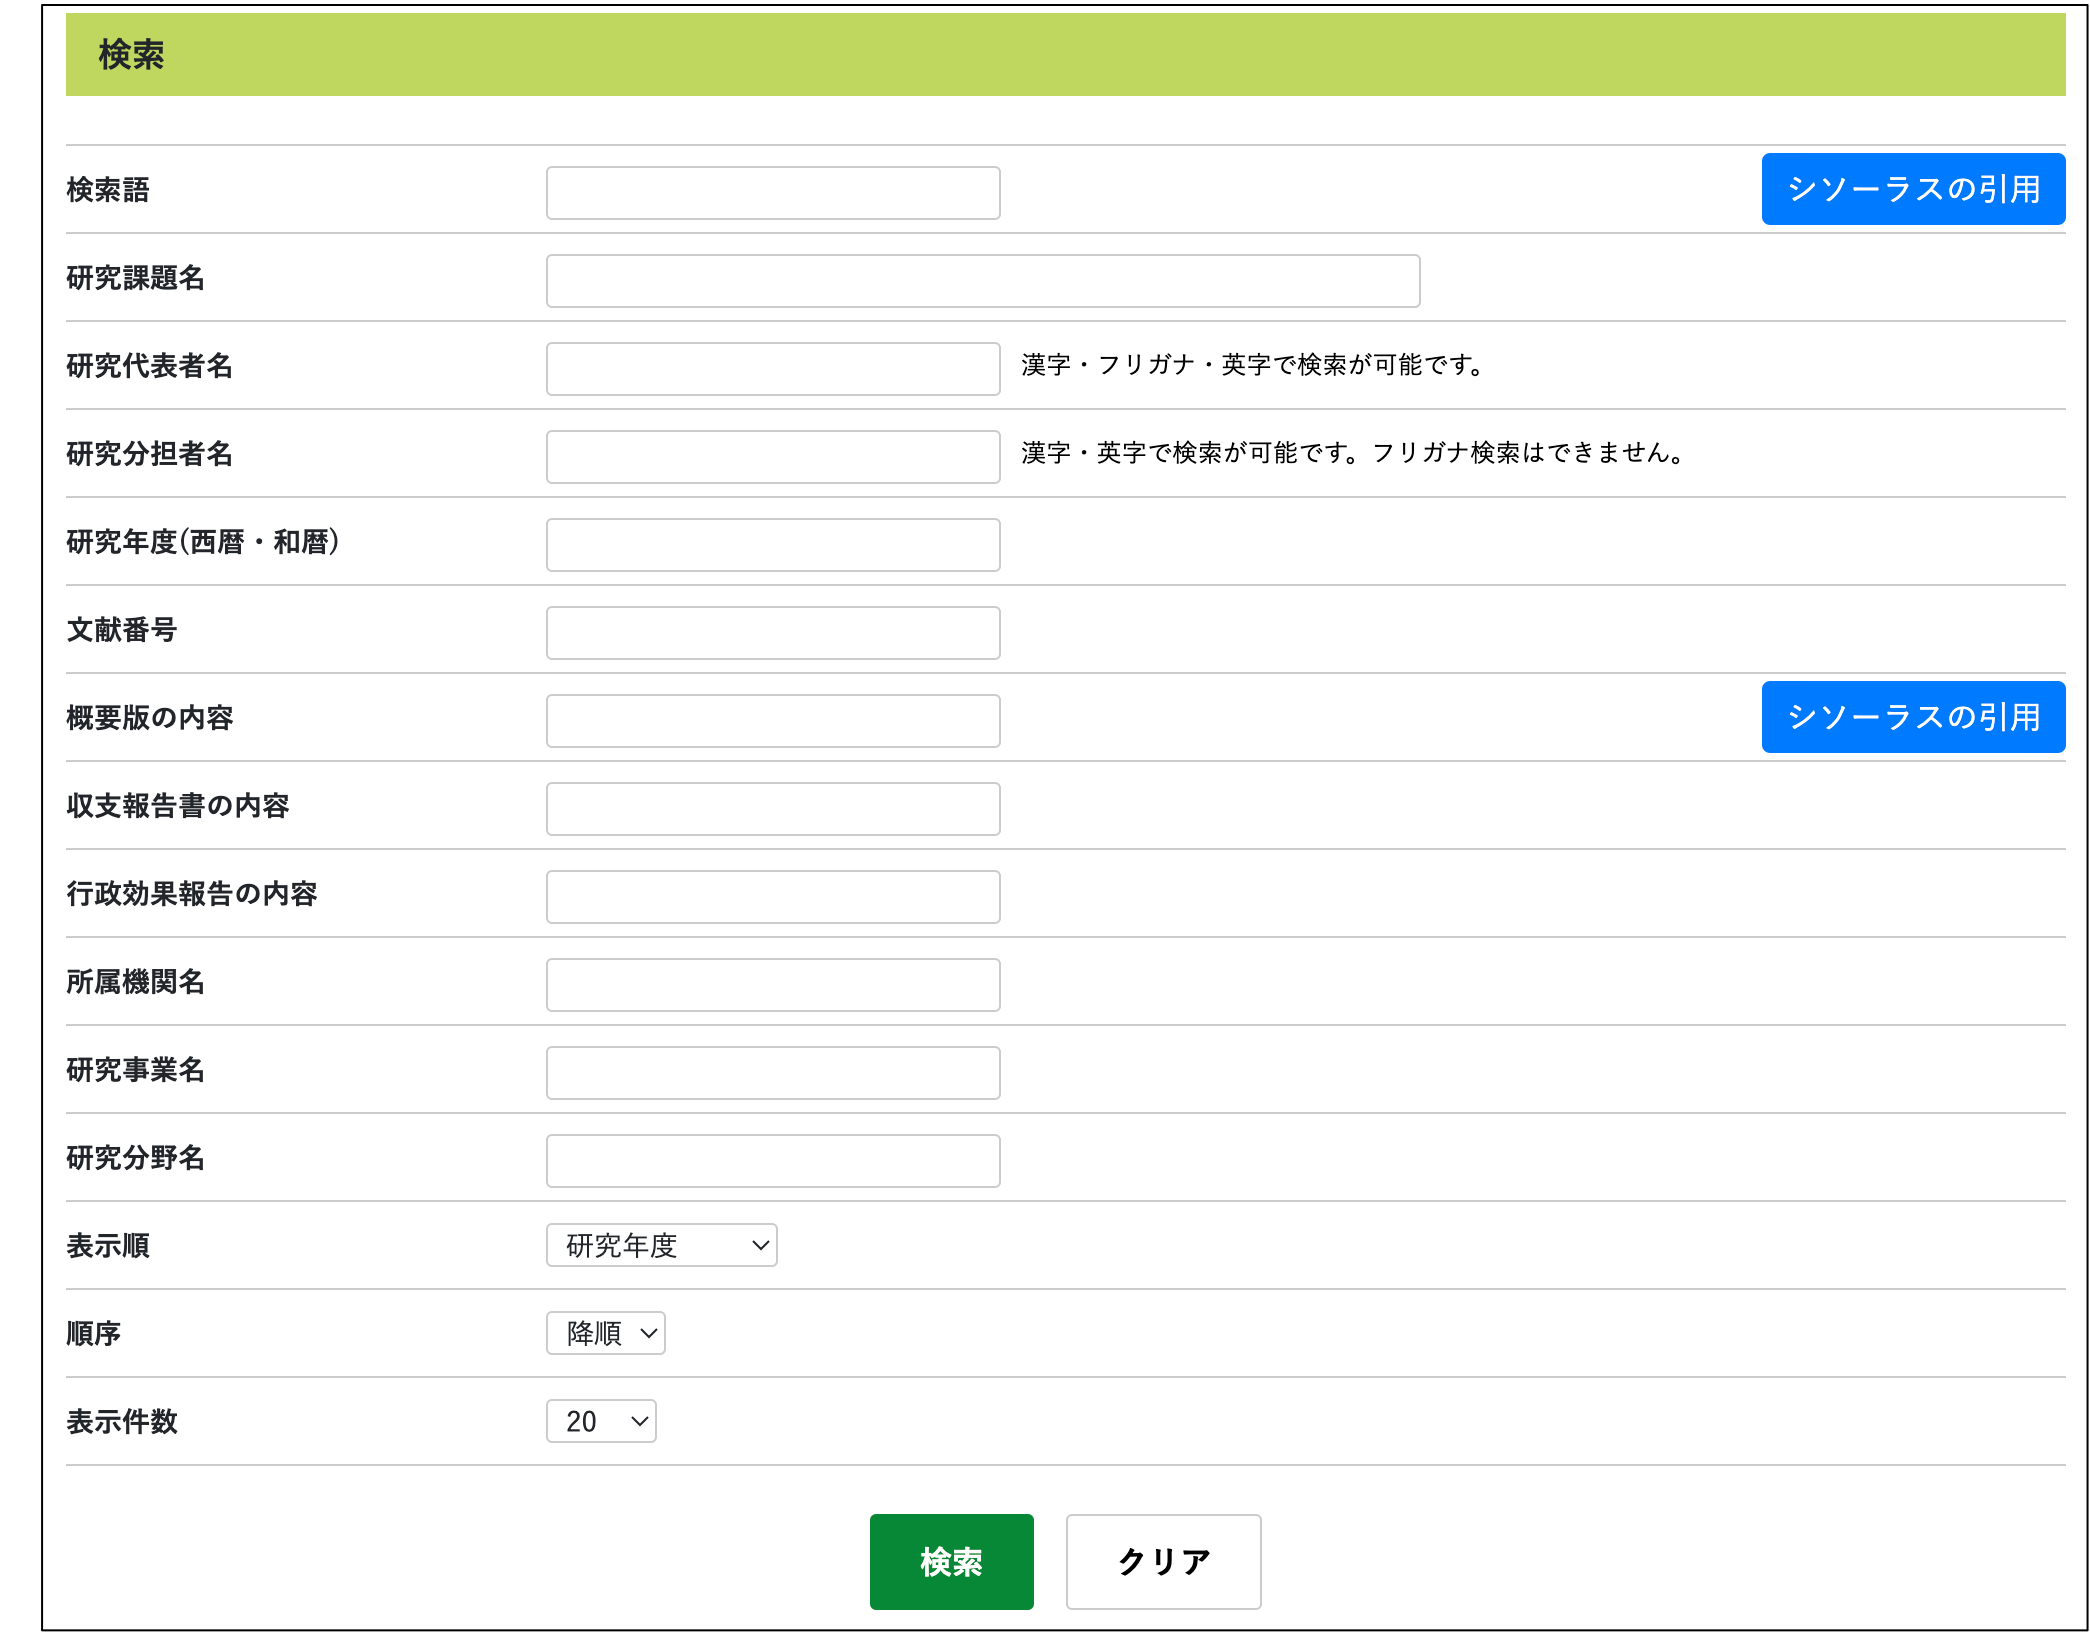Click the 研究代表者名 text box
Screen dimensions: 2090x1634
[773, 369]
